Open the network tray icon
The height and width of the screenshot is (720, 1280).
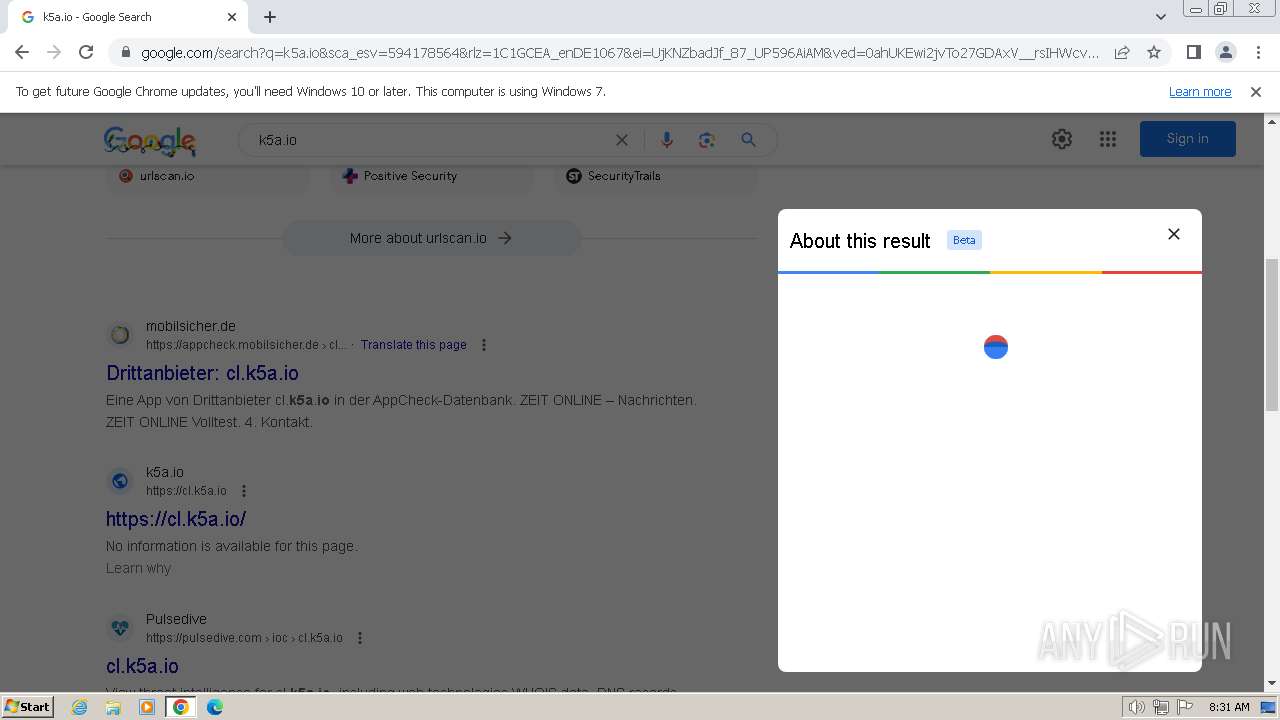[1161, 707]
